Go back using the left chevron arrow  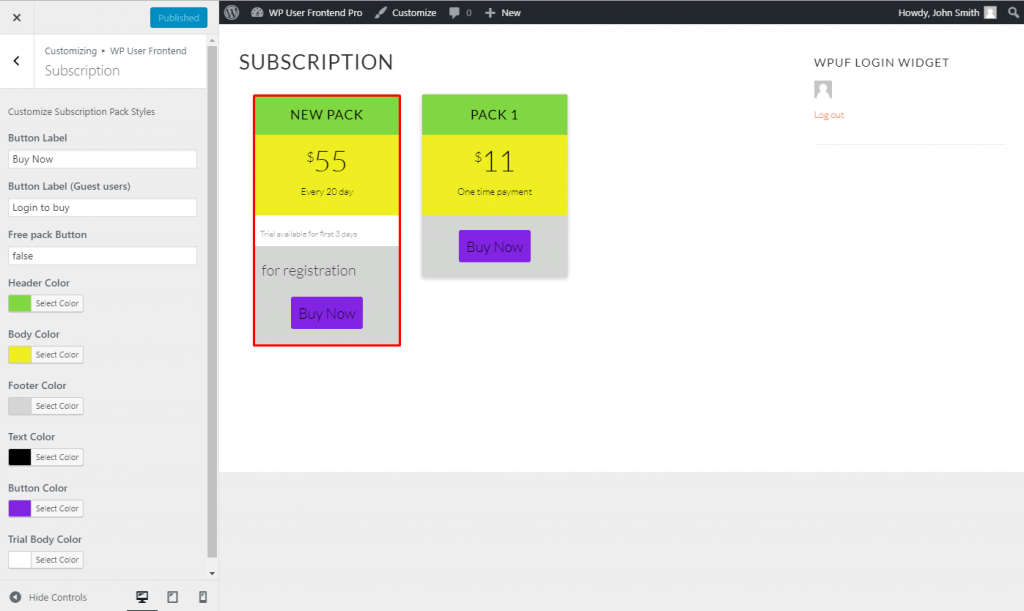(x=17, y=61)
